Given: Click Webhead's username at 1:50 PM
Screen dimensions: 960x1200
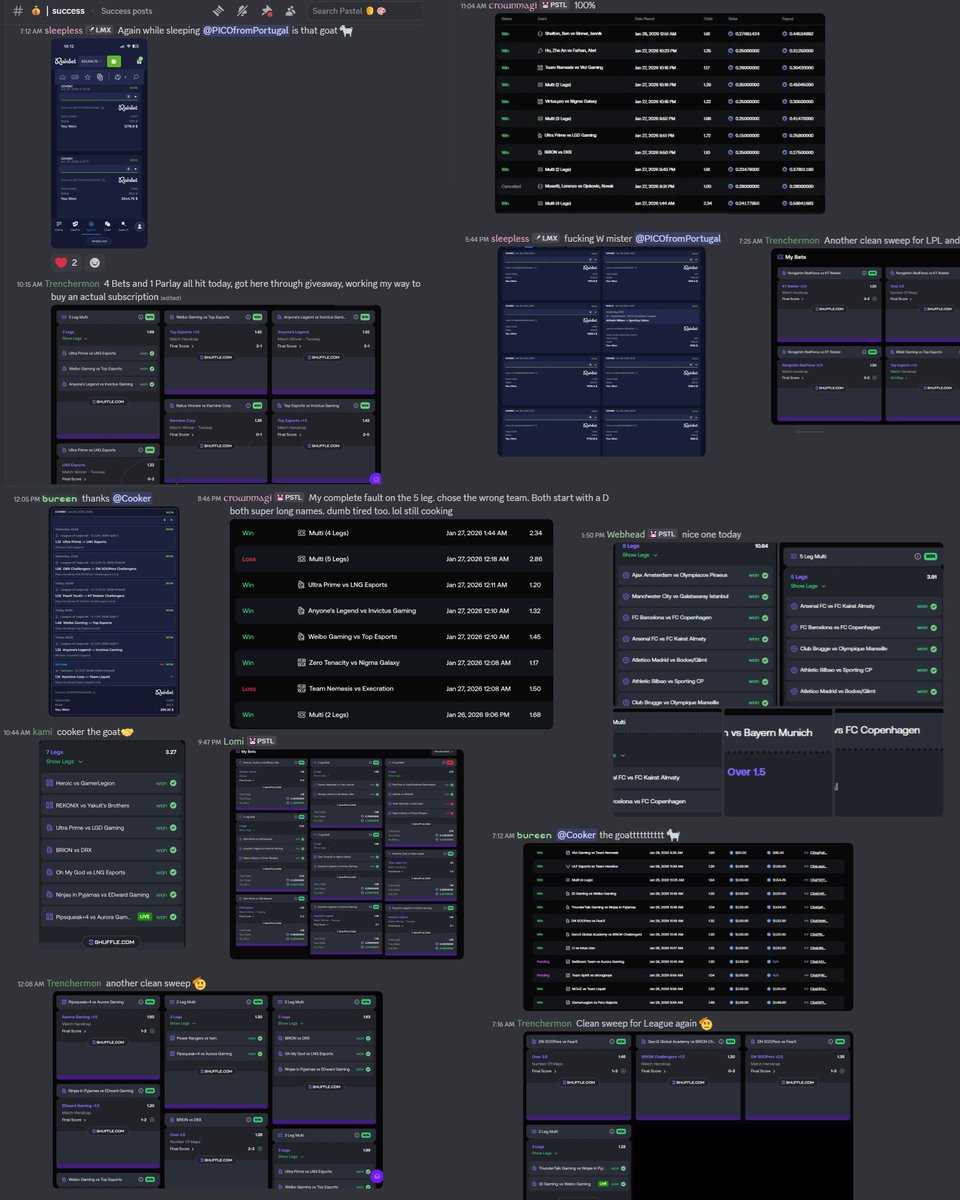Looking at the screenshot, I should tap(626, 534).
